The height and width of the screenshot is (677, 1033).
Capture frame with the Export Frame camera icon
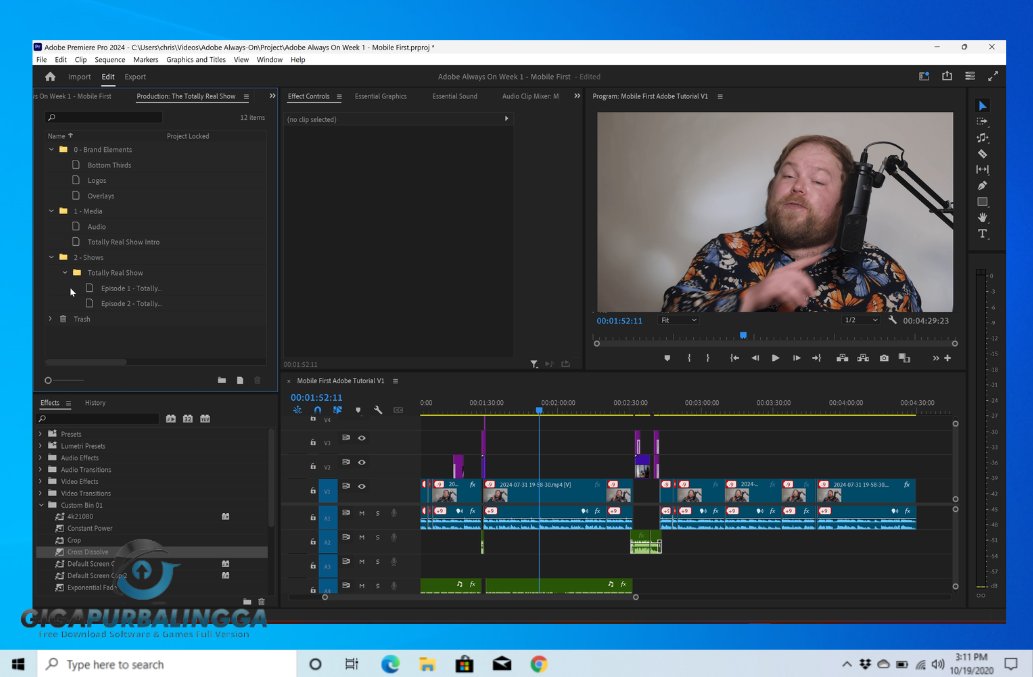tap(885, 356)
